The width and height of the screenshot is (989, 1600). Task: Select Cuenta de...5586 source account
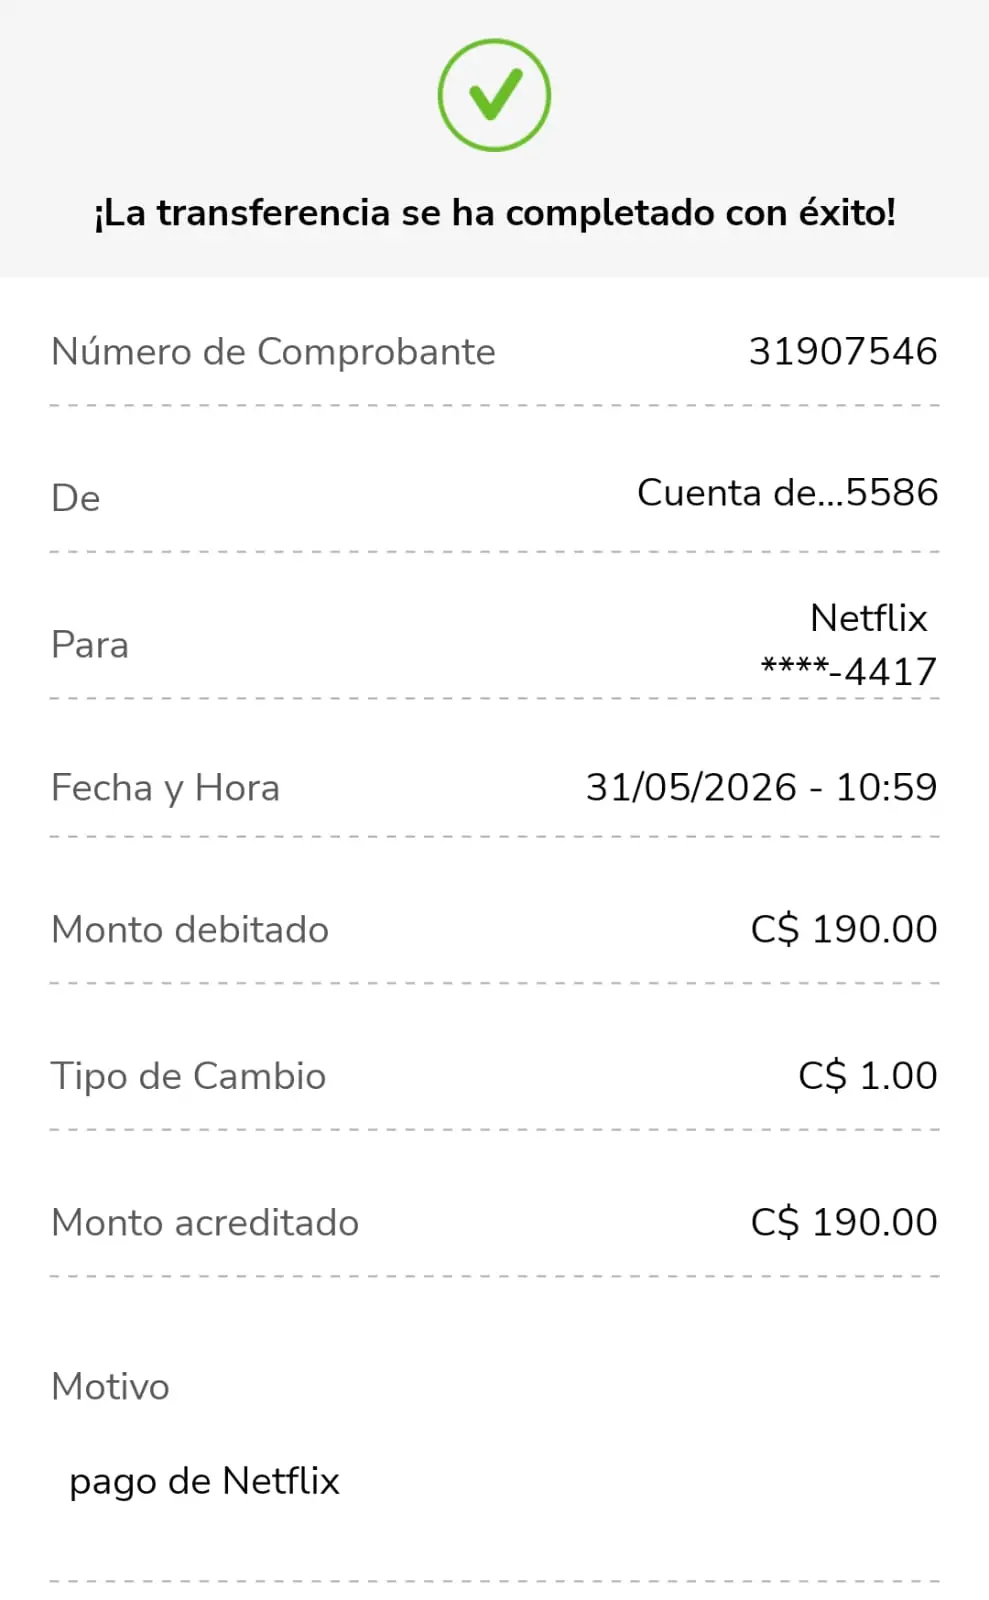click(788, 492)
